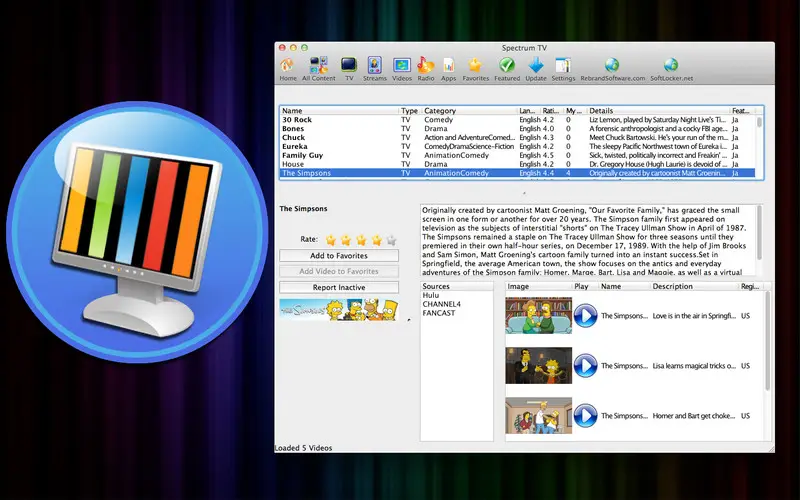Click the video list Description column header
800x500 pixels.
[694, 286]
